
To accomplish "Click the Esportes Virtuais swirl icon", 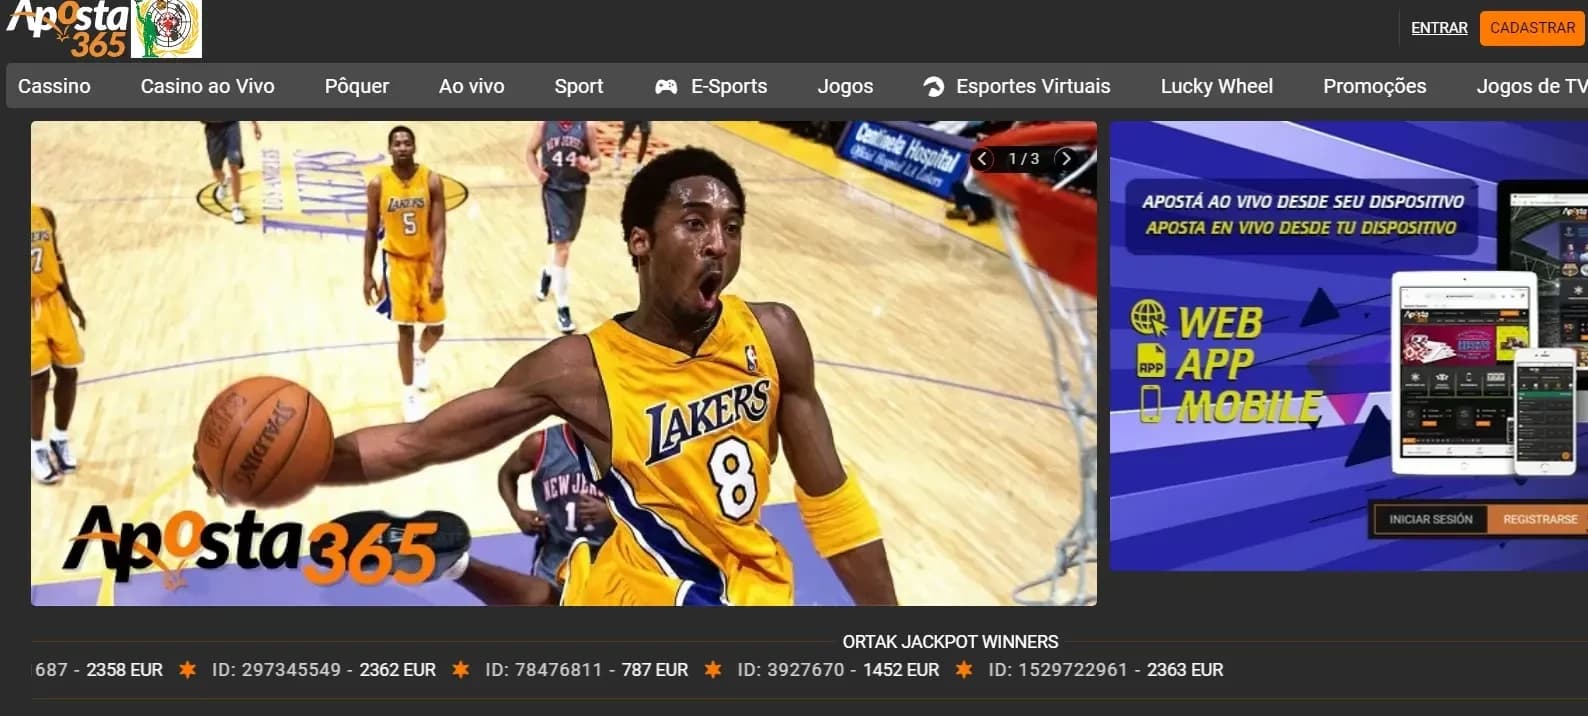I will click(934, 87).
